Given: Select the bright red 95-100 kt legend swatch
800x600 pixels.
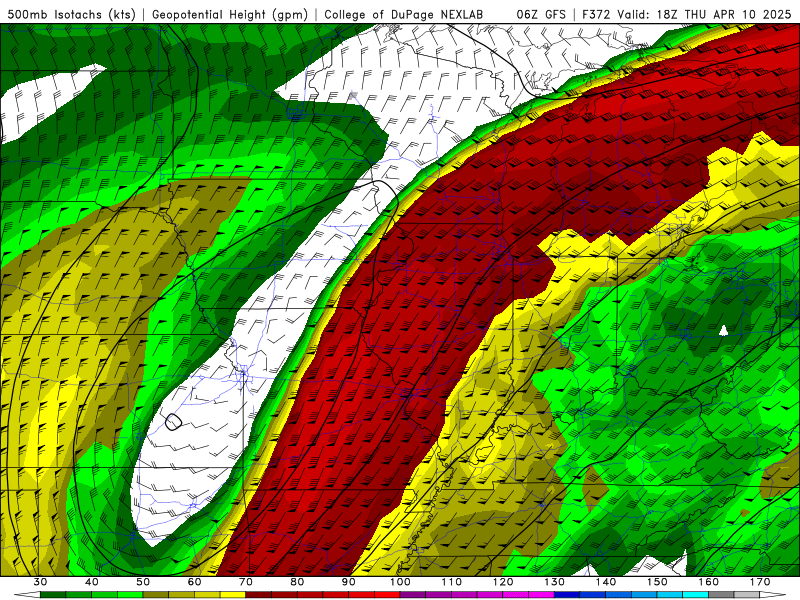Looking at the screenshot, I should point(387,595).
